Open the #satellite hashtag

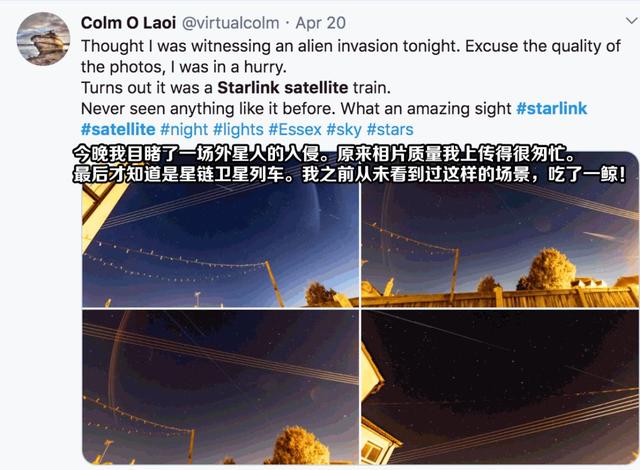[118, 130]
